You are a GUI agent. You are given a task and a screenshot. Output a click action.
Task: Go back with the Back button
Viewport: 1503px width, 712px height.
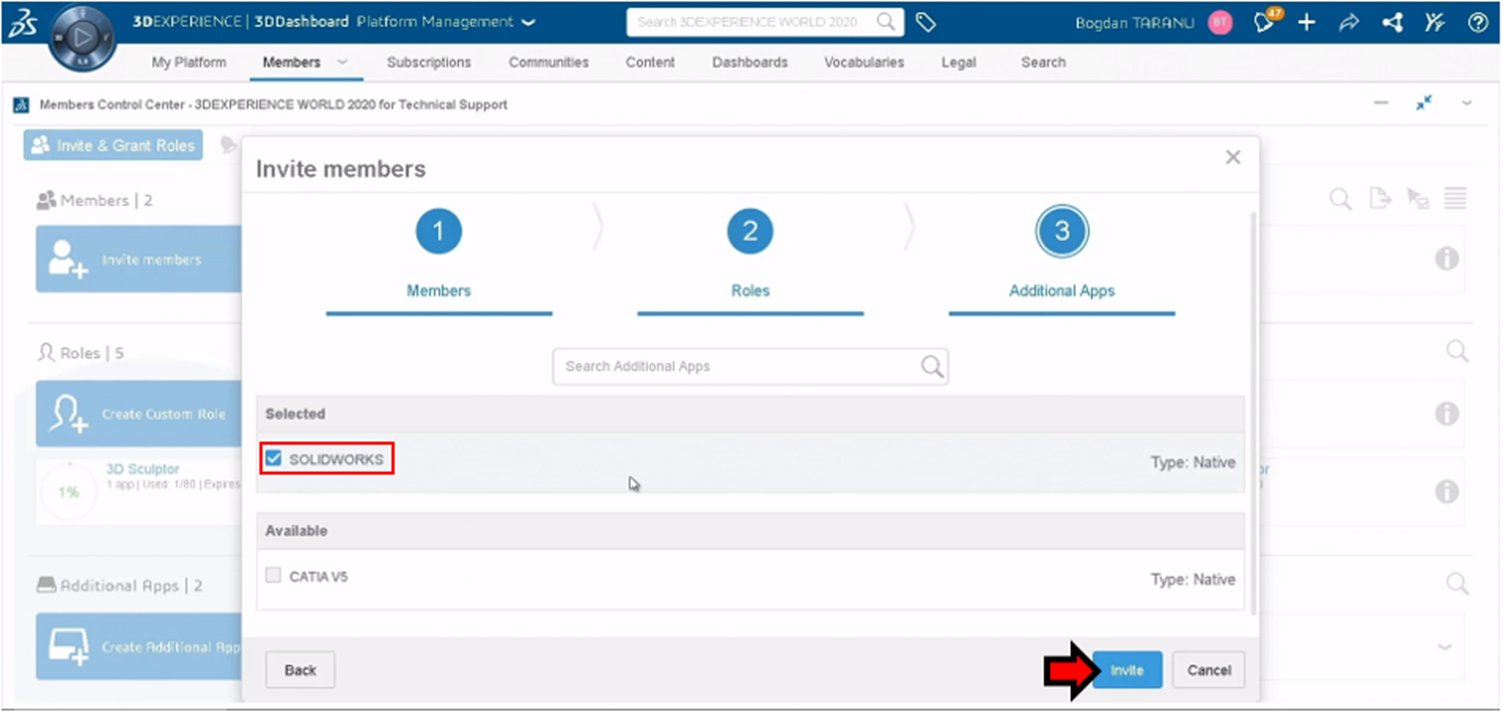click(x=300, y=670)
